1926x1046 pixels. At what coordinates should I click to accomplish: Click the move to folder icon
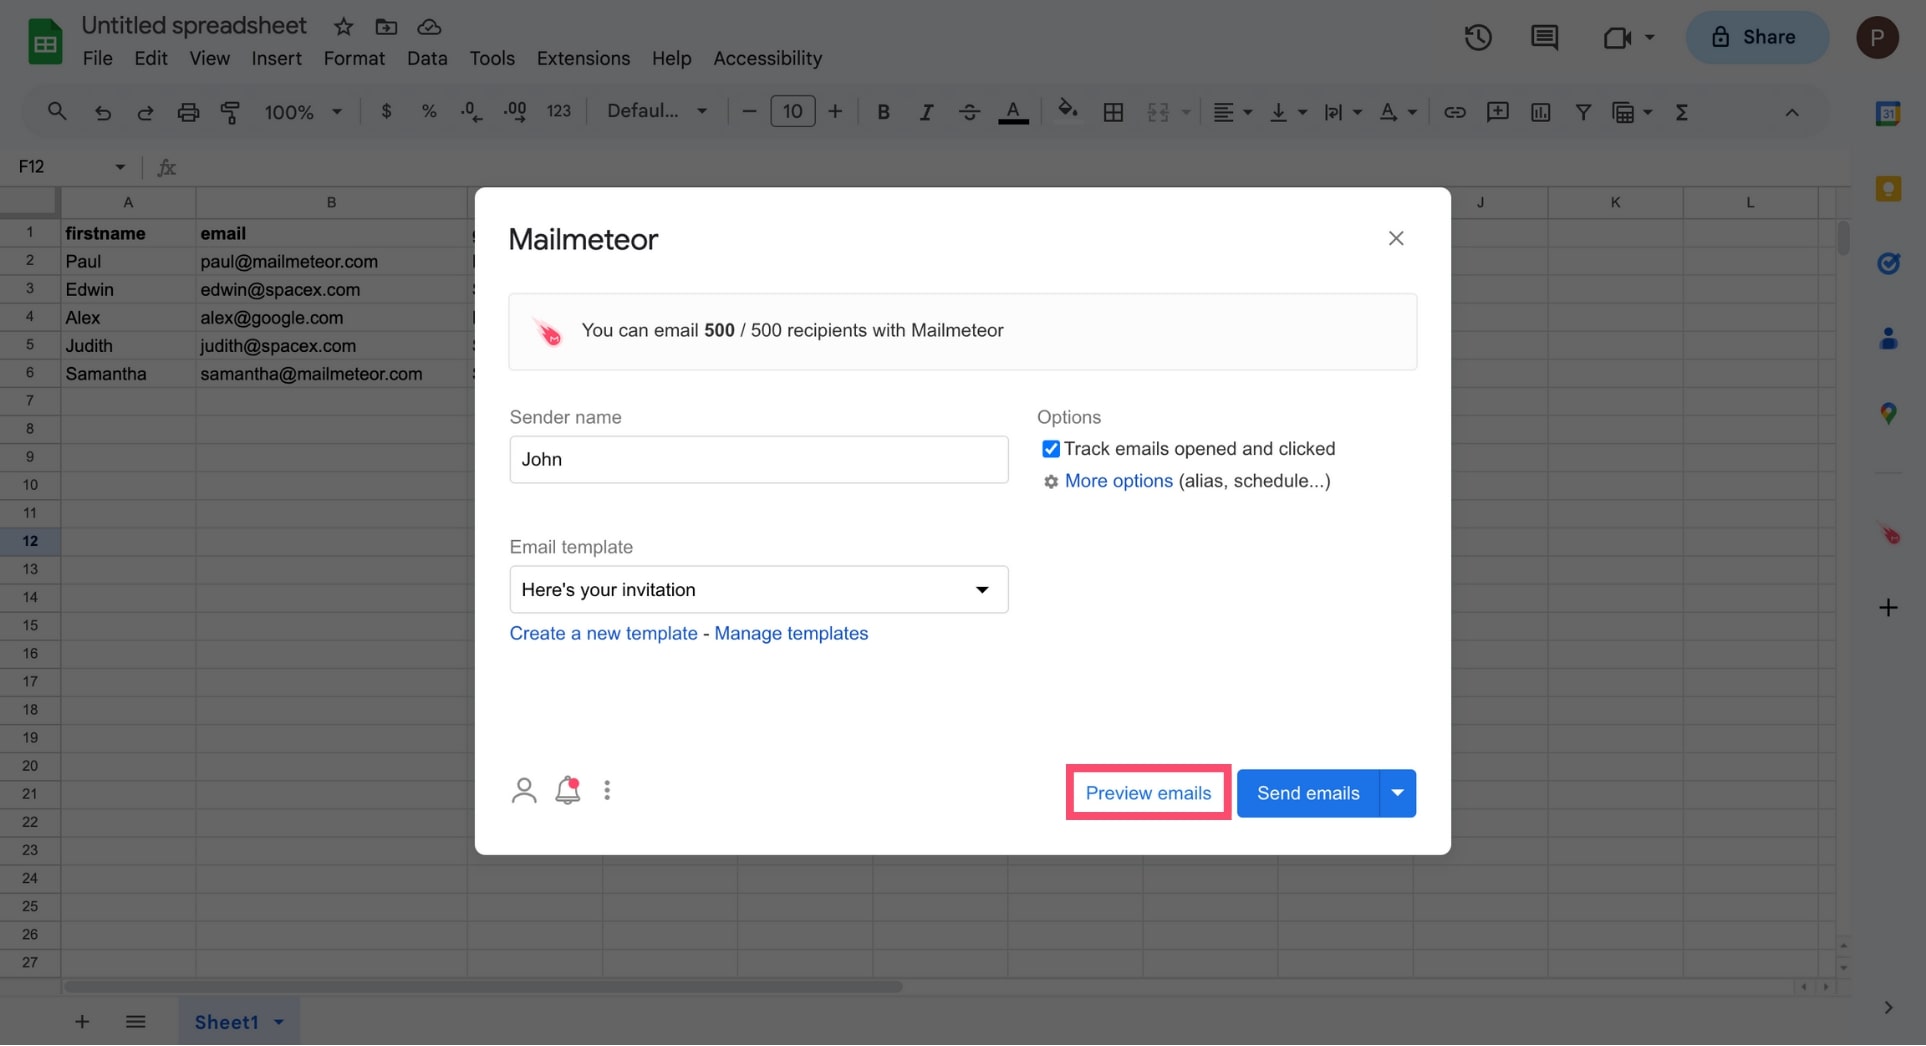386,26
